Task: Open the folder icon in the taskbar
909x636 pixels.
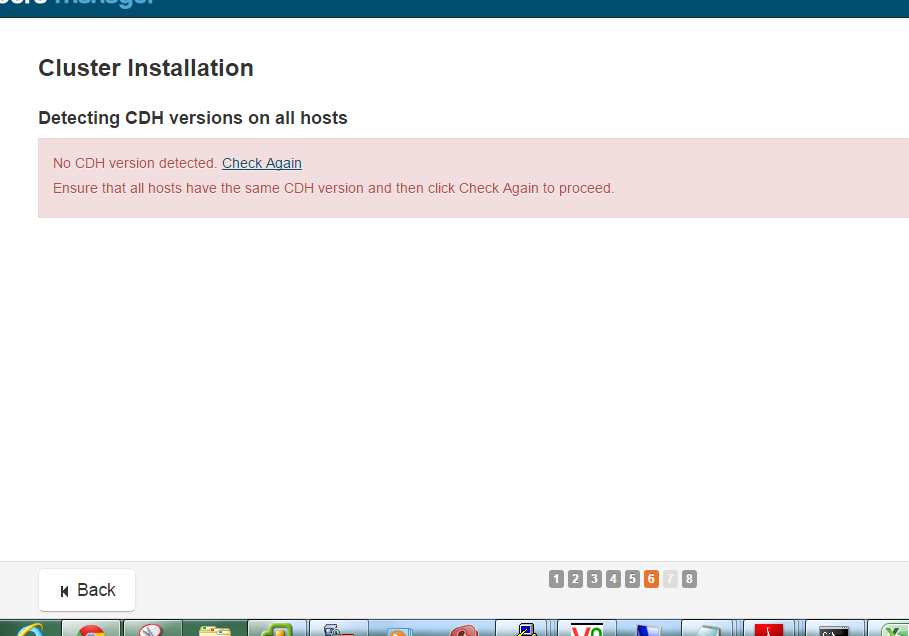Action: (215, 628)
